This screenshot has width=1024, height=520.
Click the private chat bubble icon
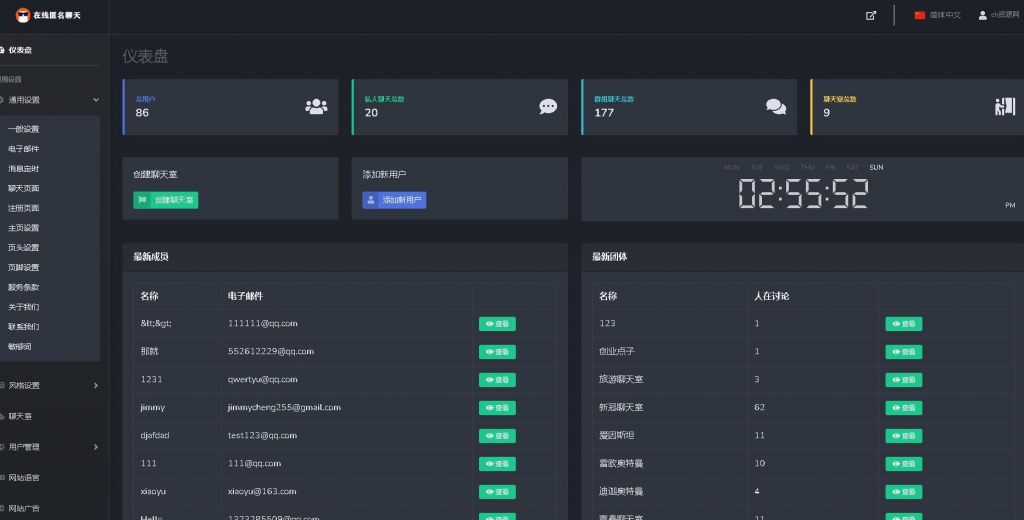click(x=548, y=106)
